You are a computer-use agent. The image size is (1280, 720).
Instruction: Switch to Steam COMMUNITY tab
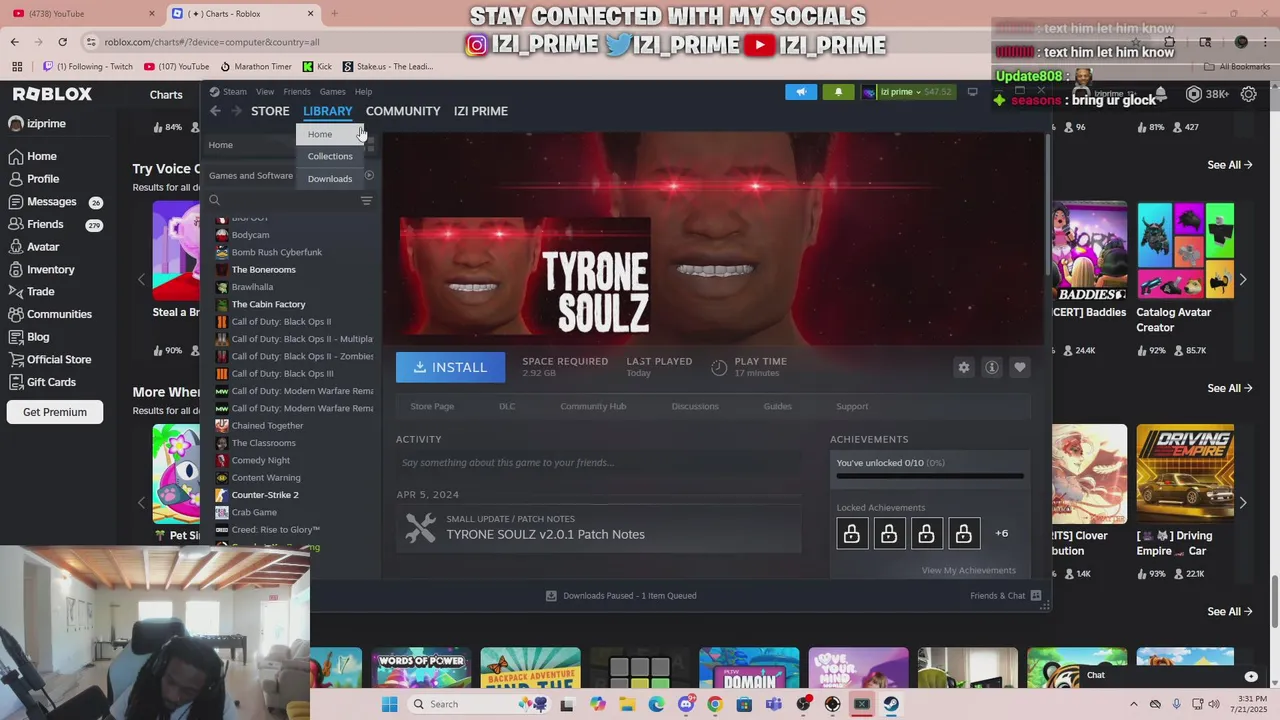(x=403, y=111)
